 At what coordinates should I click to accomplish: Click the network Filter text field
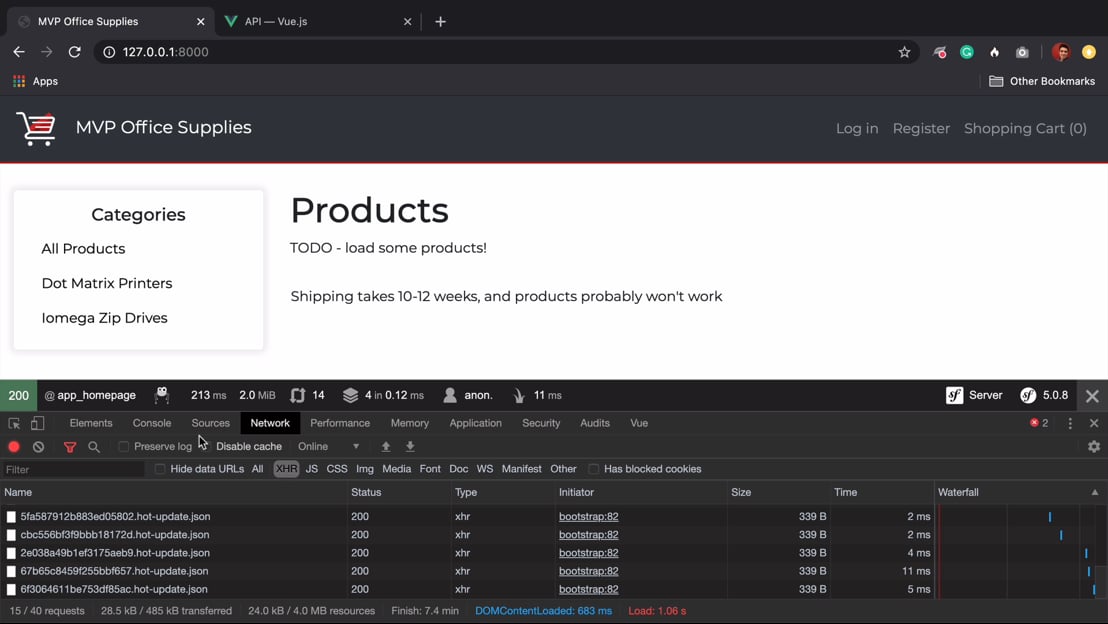pos(72,469)
